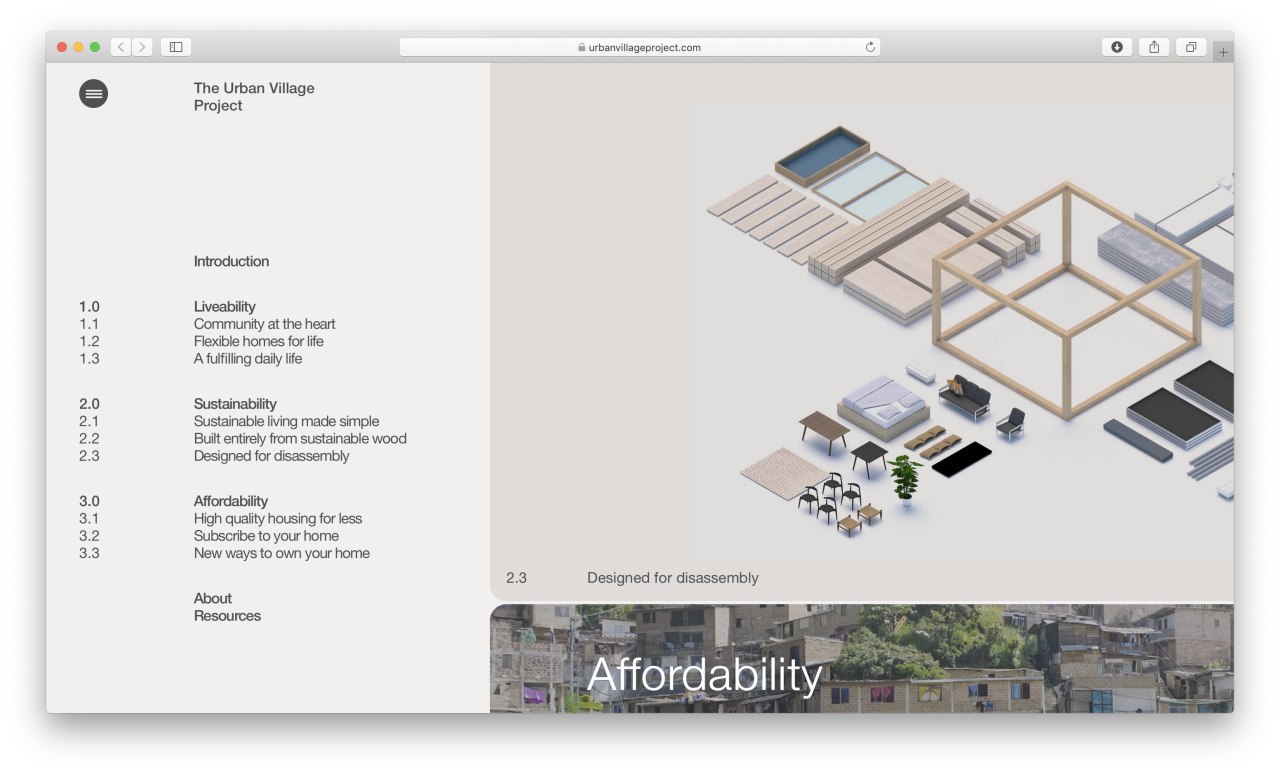Screen dimensions: 1280x774
Task: Click section number 3.0
Action: pyautogui.click(x=89, y=501)
